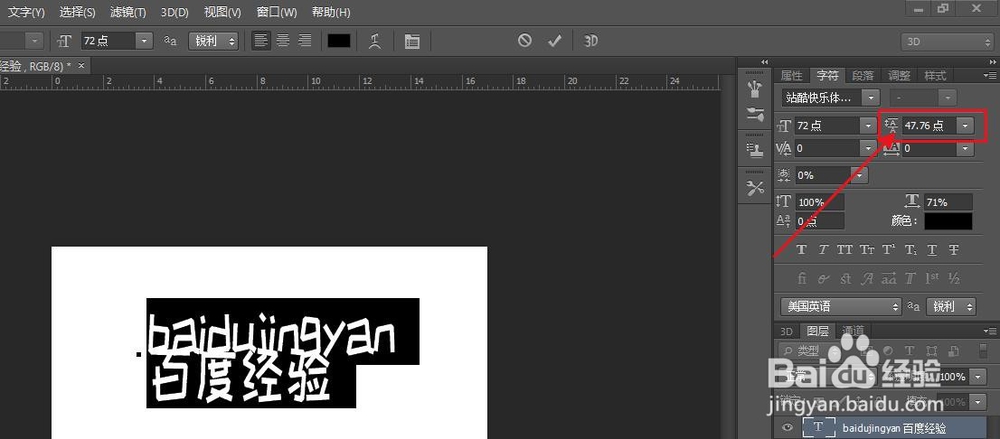Click the 3D text conversion button
Image resolution: width=1000 pixels, height=439 pixels.
pos(591,41)
